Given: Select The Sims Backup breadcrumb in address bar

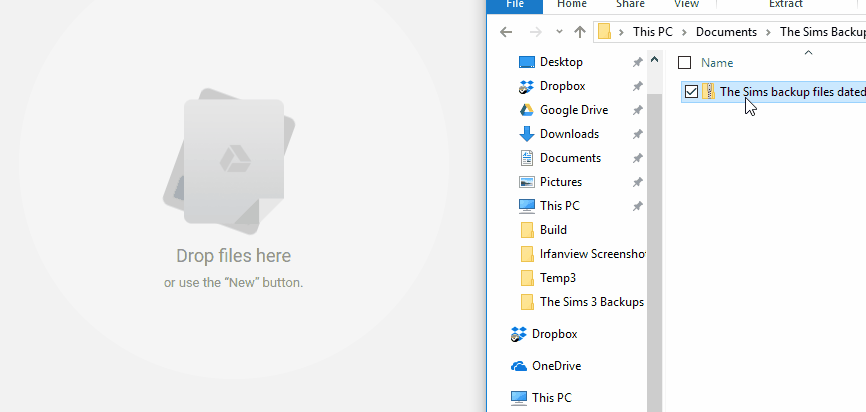Looking at the screenshot, I should click(822, 32).
